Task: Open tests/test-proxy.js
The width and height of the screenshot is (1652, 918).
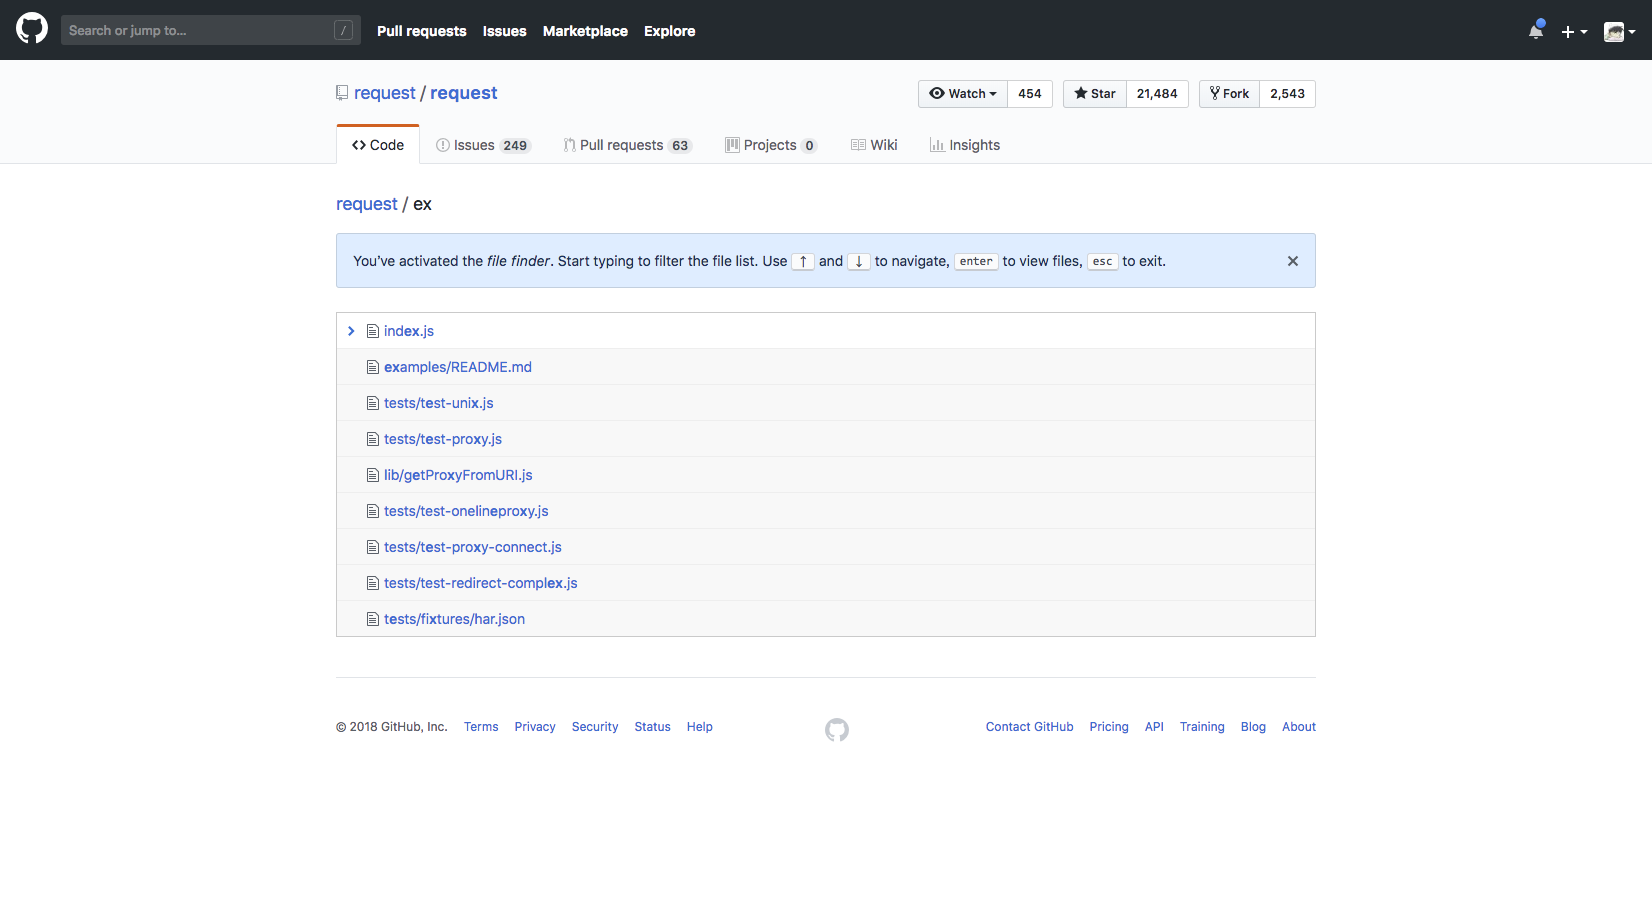Action: (443, 439)
